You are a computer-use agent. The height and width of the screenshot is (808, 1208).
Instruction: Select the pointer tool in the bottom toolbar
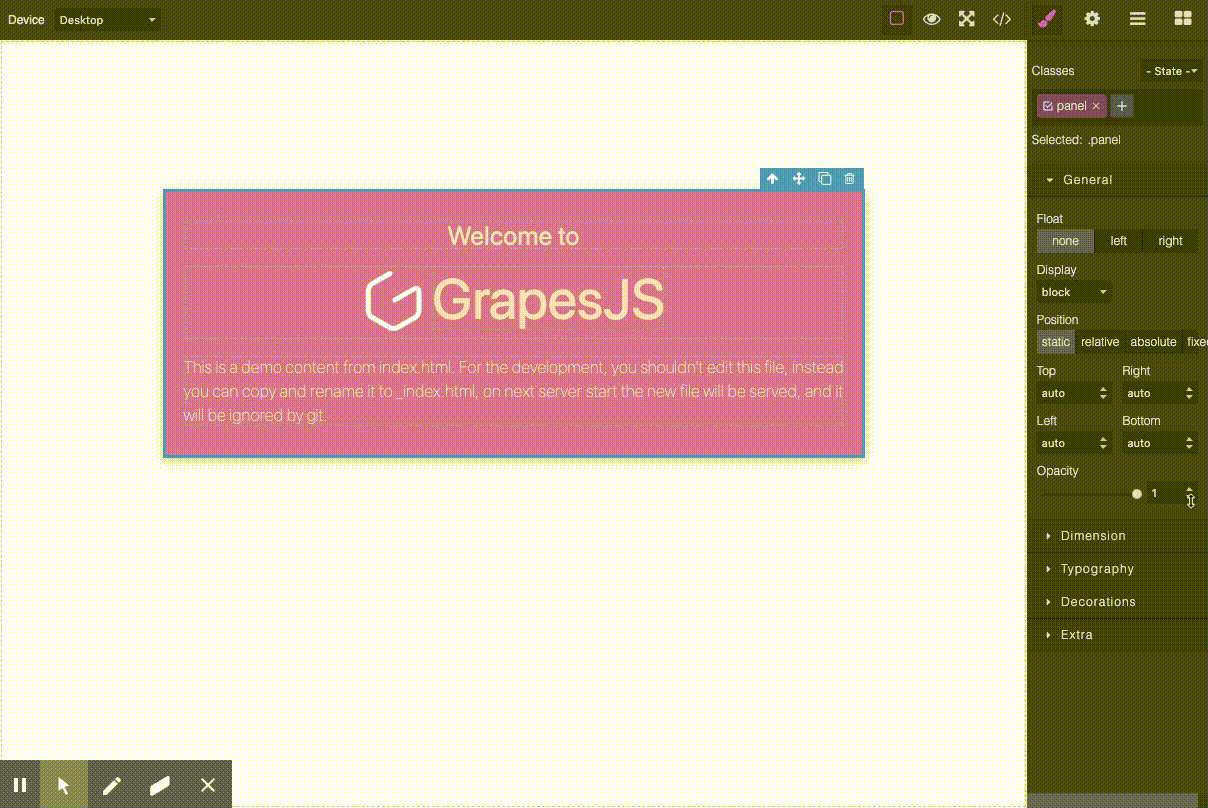pos(64,785)
